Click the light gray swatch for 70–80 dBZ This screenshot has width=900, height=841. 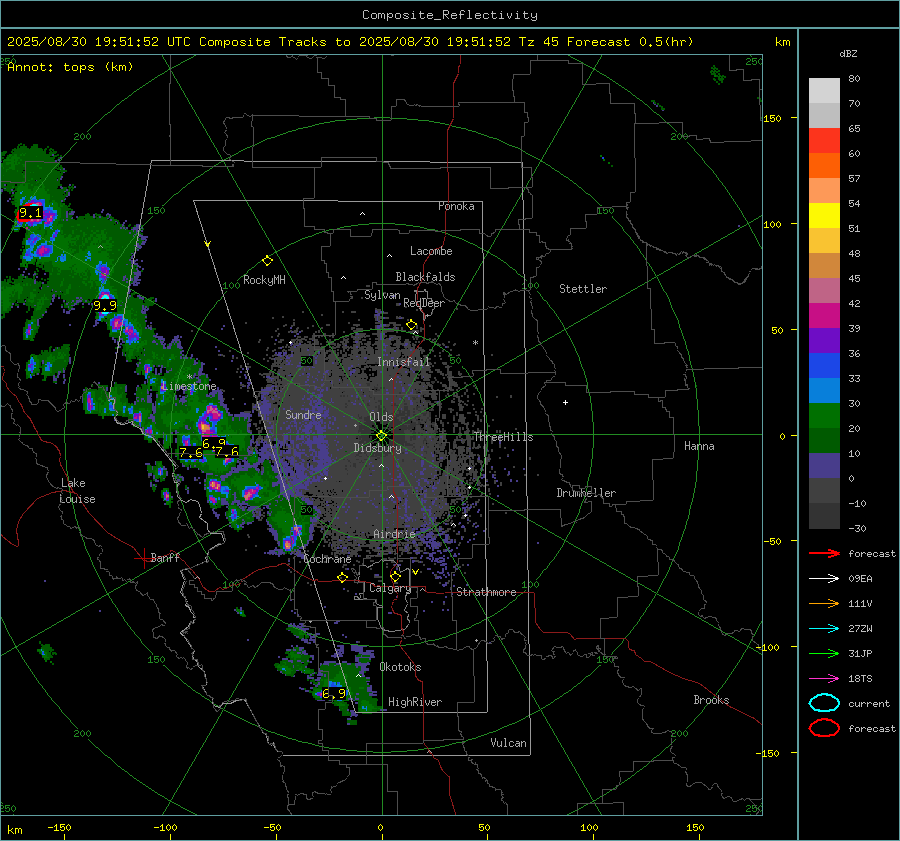[824, 91]
